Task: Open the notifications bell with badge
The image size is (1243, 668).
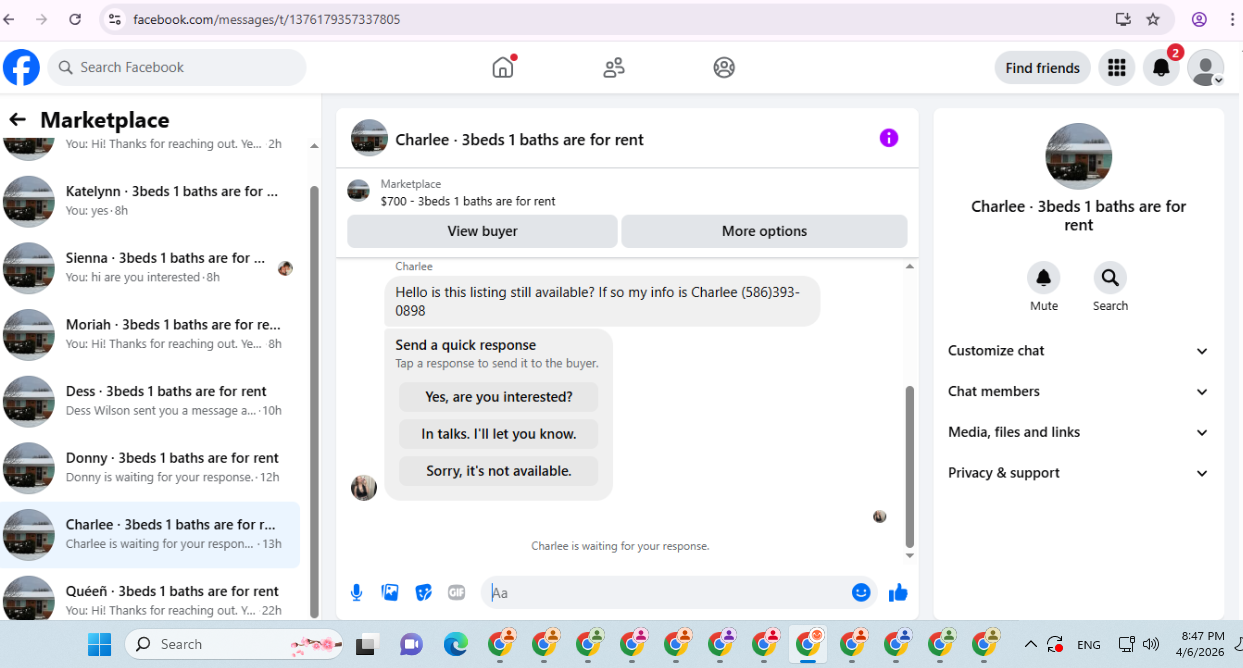Action: click(x=1161, y=68)
